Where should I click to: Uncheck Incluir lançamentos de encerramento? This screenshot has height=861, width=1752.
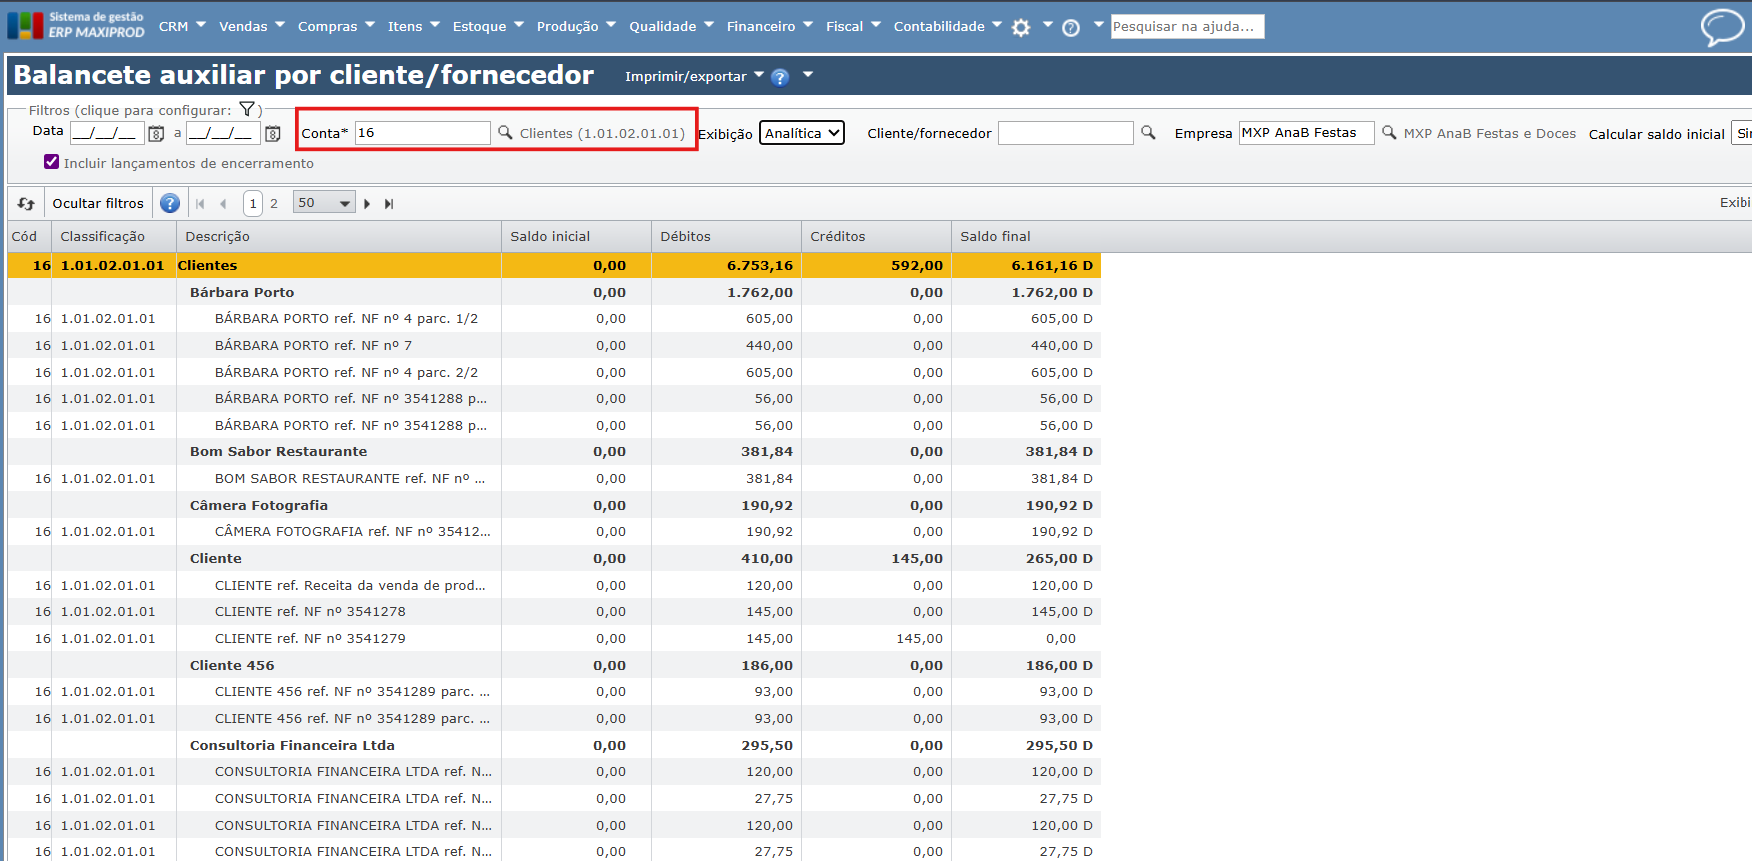coord(52,162)
